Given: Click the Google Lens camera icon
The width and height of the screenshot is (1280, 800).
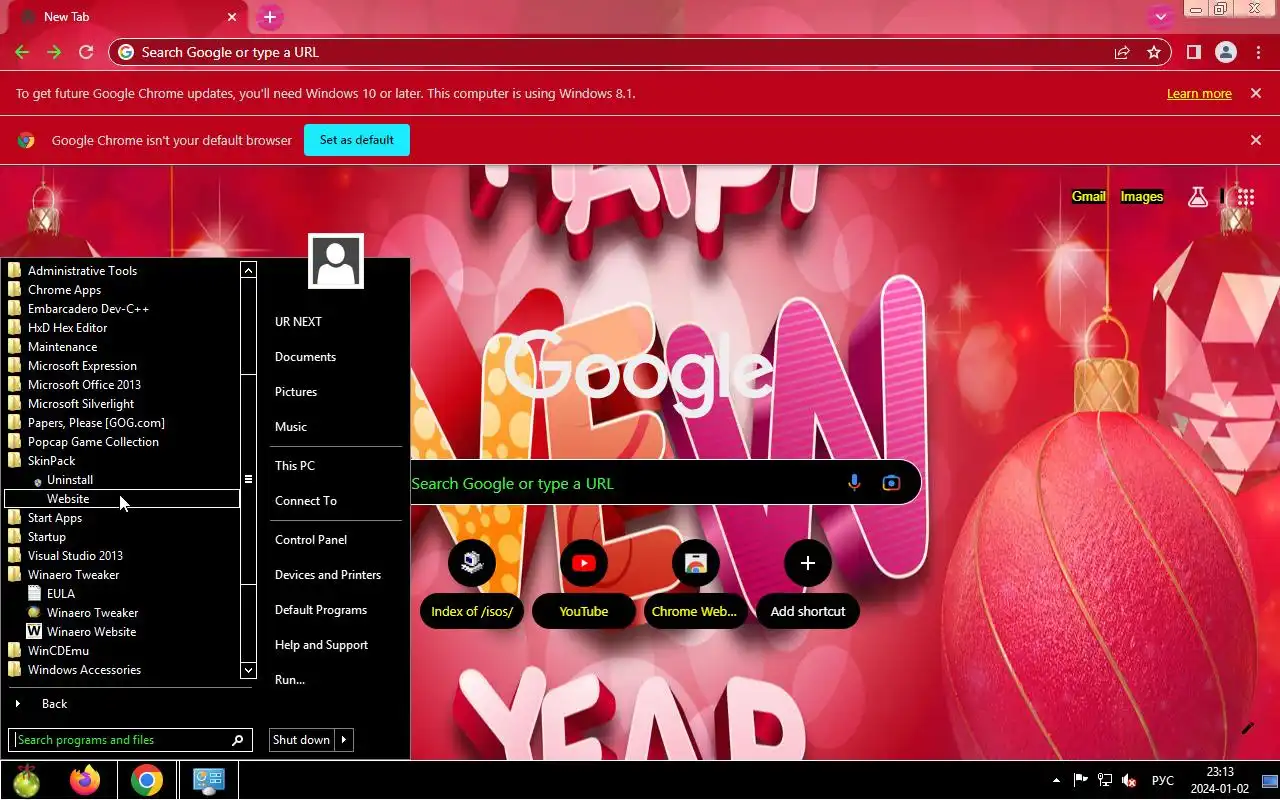Looking at the screenshot, I should point(891,483).
